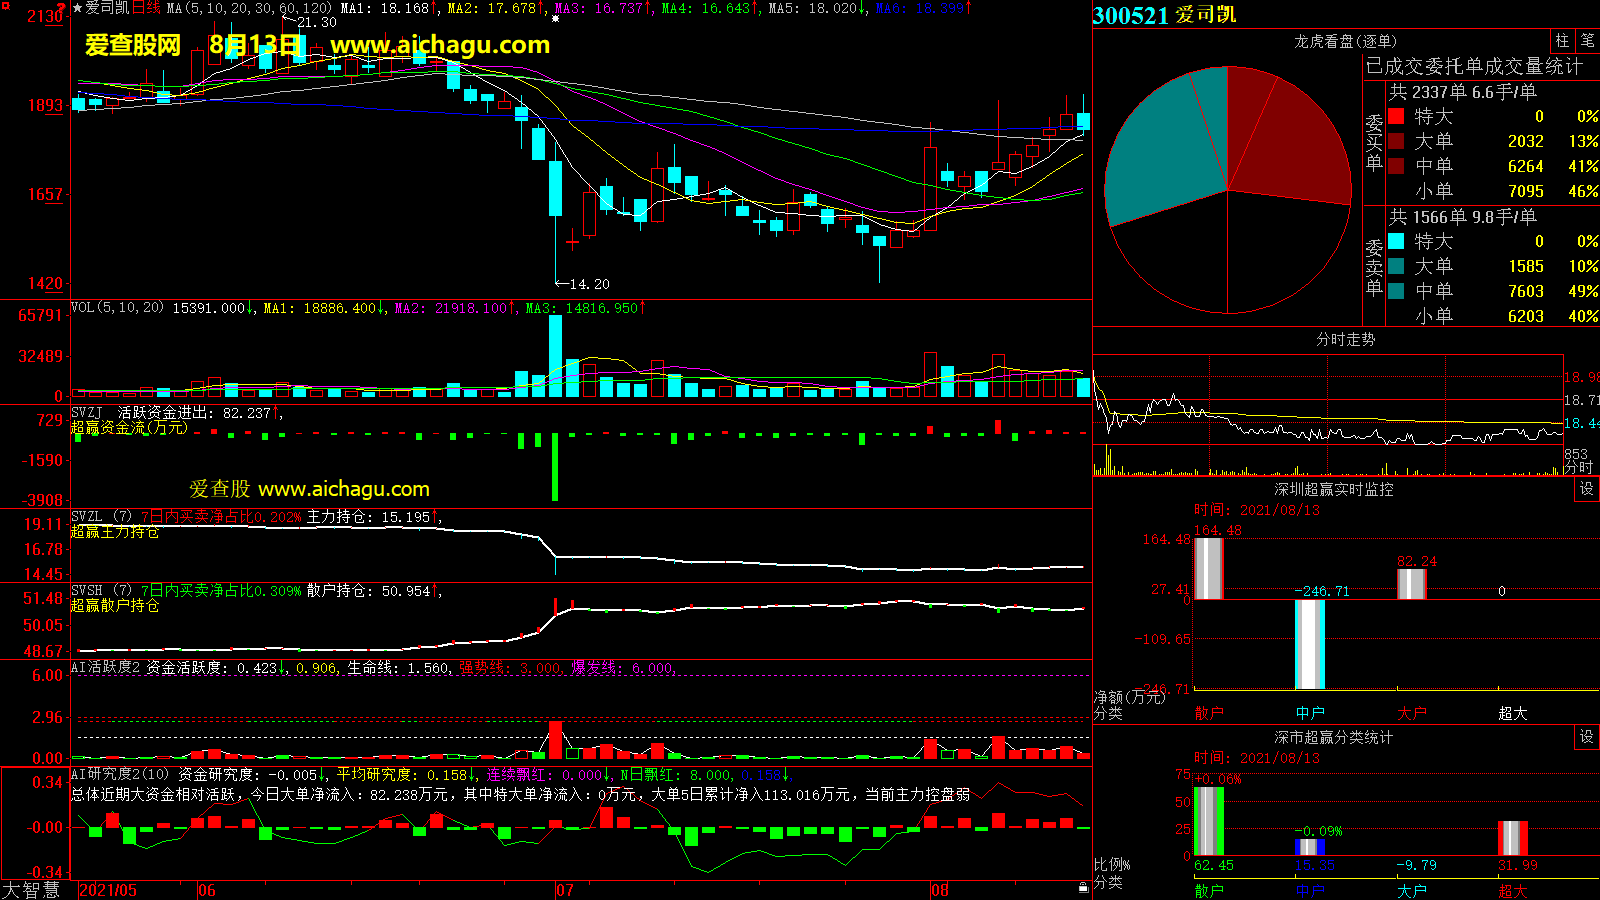Select the 龙虎看盘(逐单) panel title

coord(1345,41)
